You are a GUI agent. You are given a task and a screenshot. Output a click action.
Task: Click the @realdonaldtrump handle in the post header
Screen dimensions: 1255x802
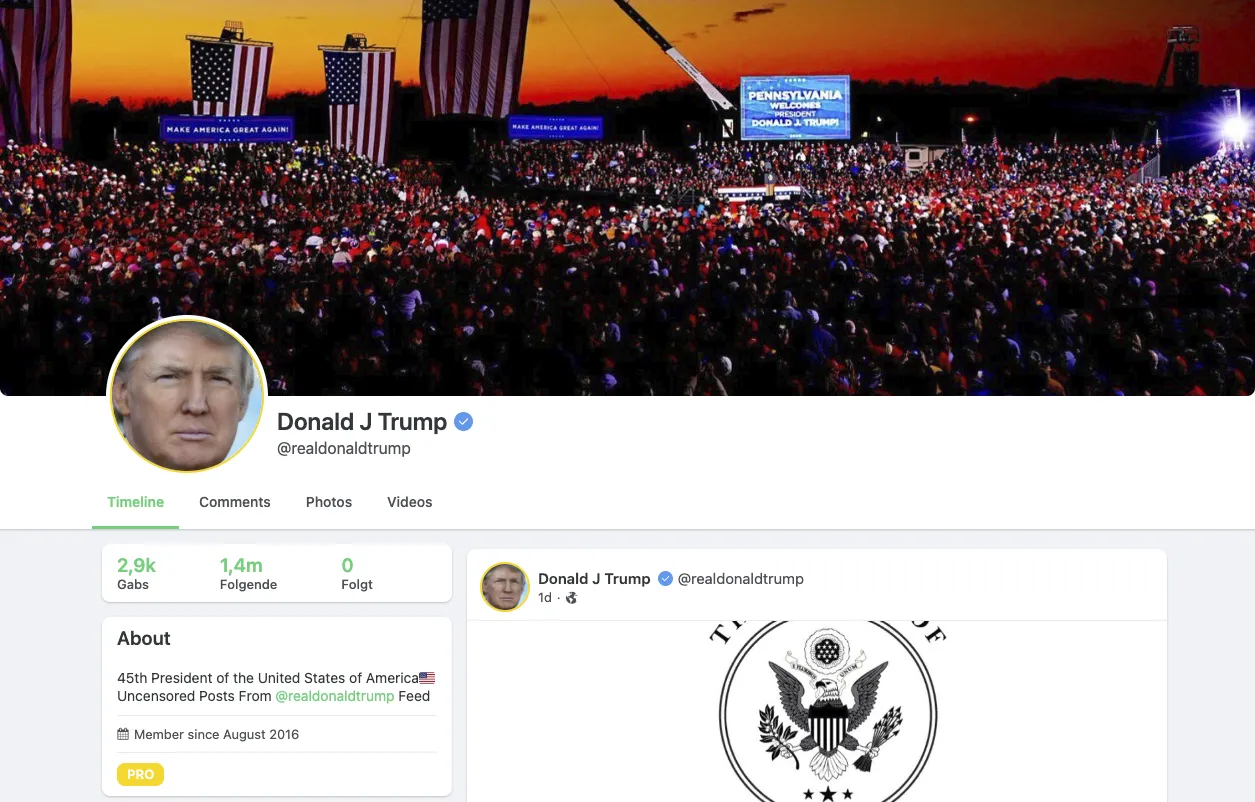[x=741, y=578]
